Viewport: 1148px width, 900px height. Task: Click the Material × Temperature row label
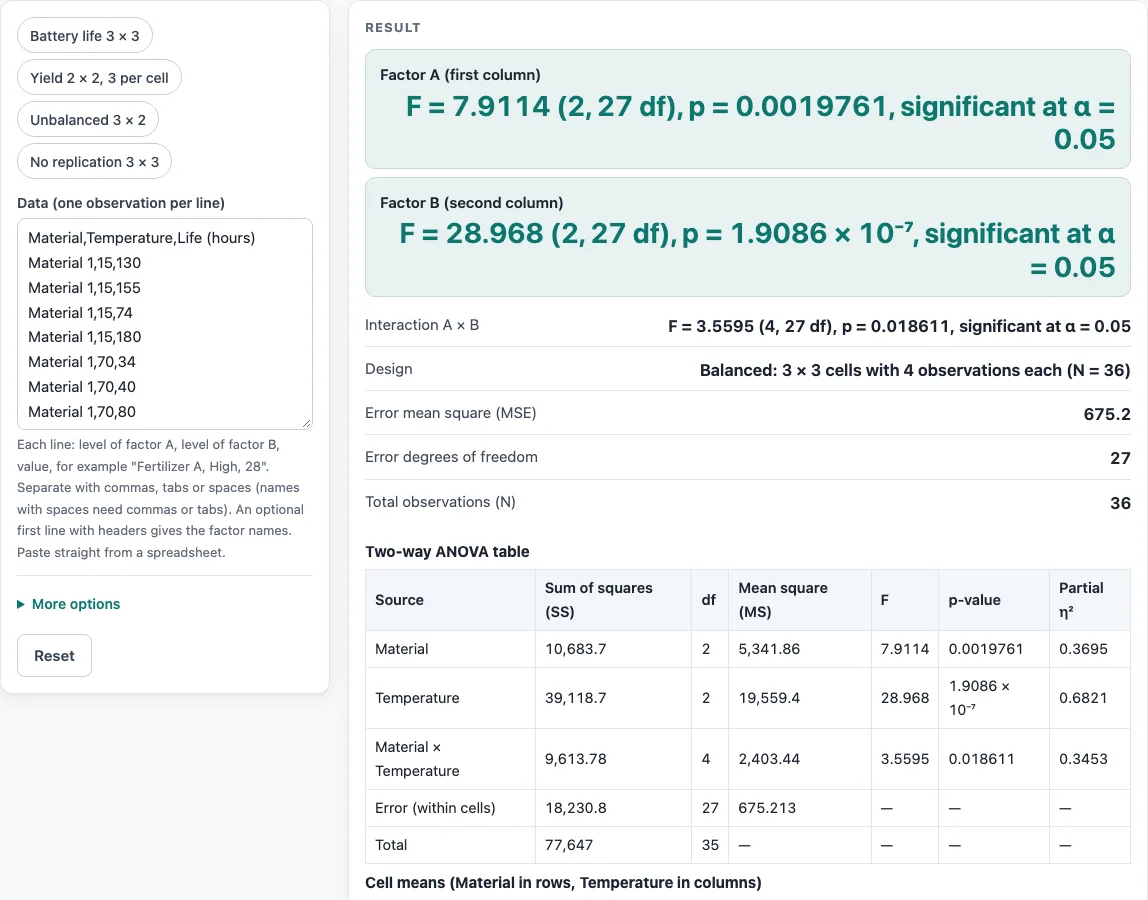[417, 759]
